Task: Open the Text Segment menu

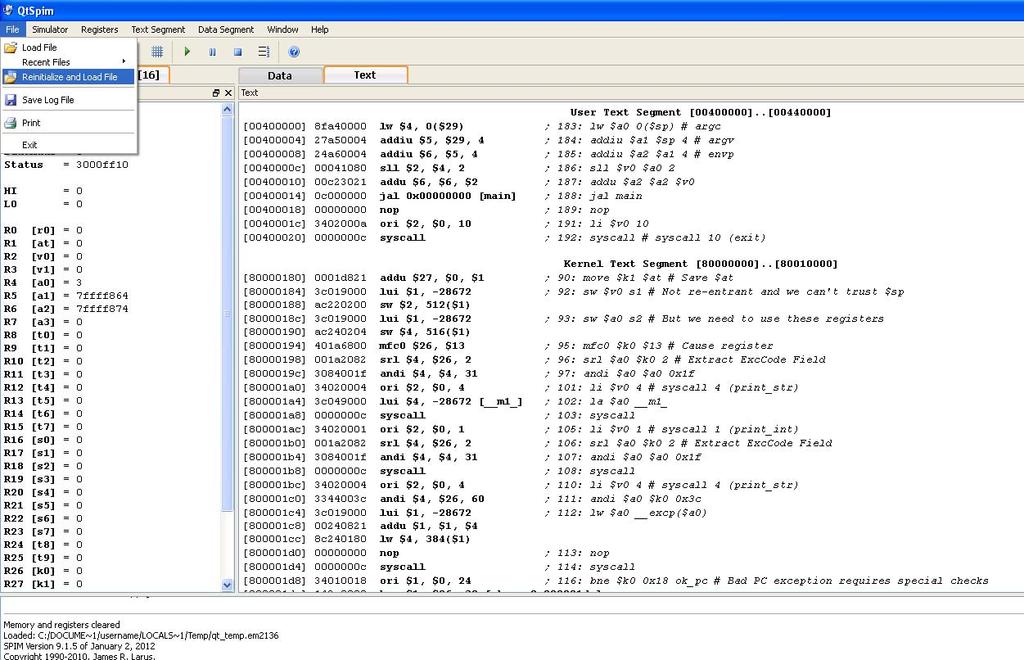Action: pyautogui.click(x=158, y=29)
